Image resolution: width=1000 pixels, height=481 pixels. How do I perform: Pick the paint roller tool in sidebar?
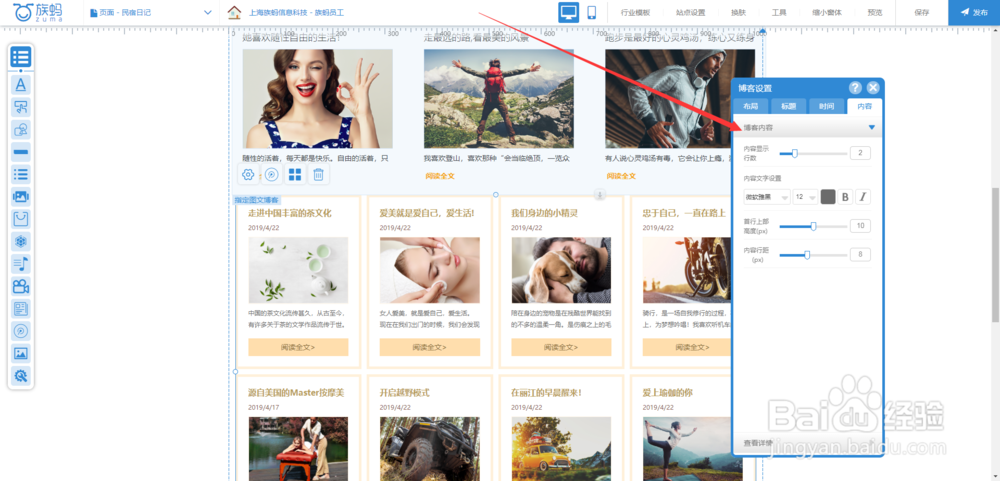tap(20, 107)
